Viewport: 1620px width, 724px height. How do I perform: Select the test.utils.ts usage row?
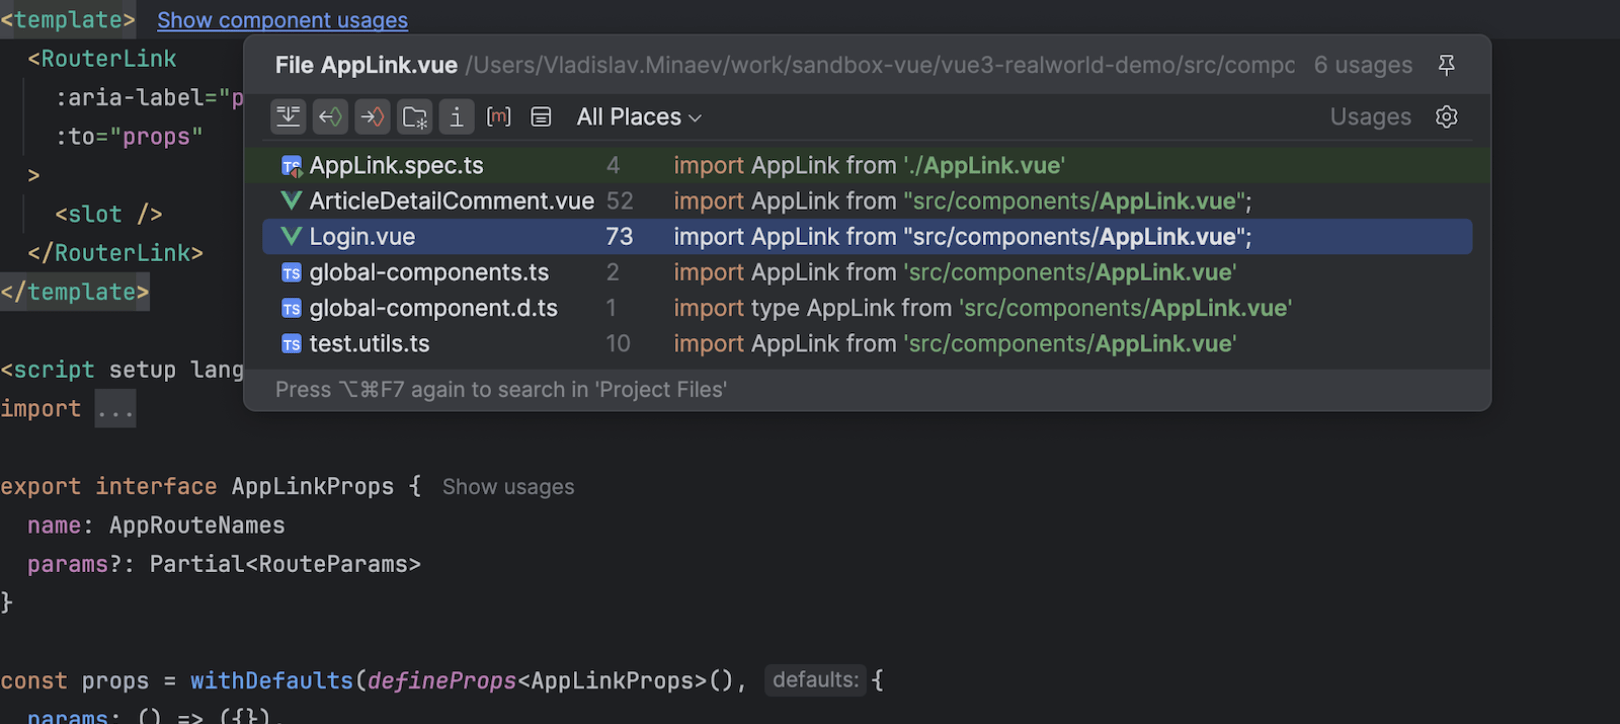click(x=369, y=344)
